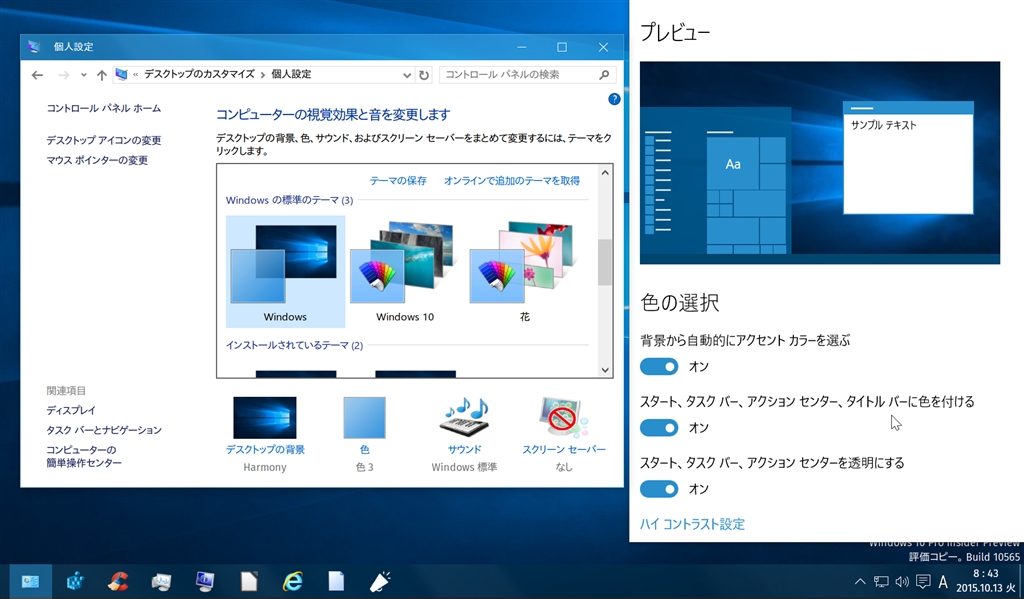Screen dimensions: 1024x599
Task: Click テーマの保存 link
Action: 398,180
